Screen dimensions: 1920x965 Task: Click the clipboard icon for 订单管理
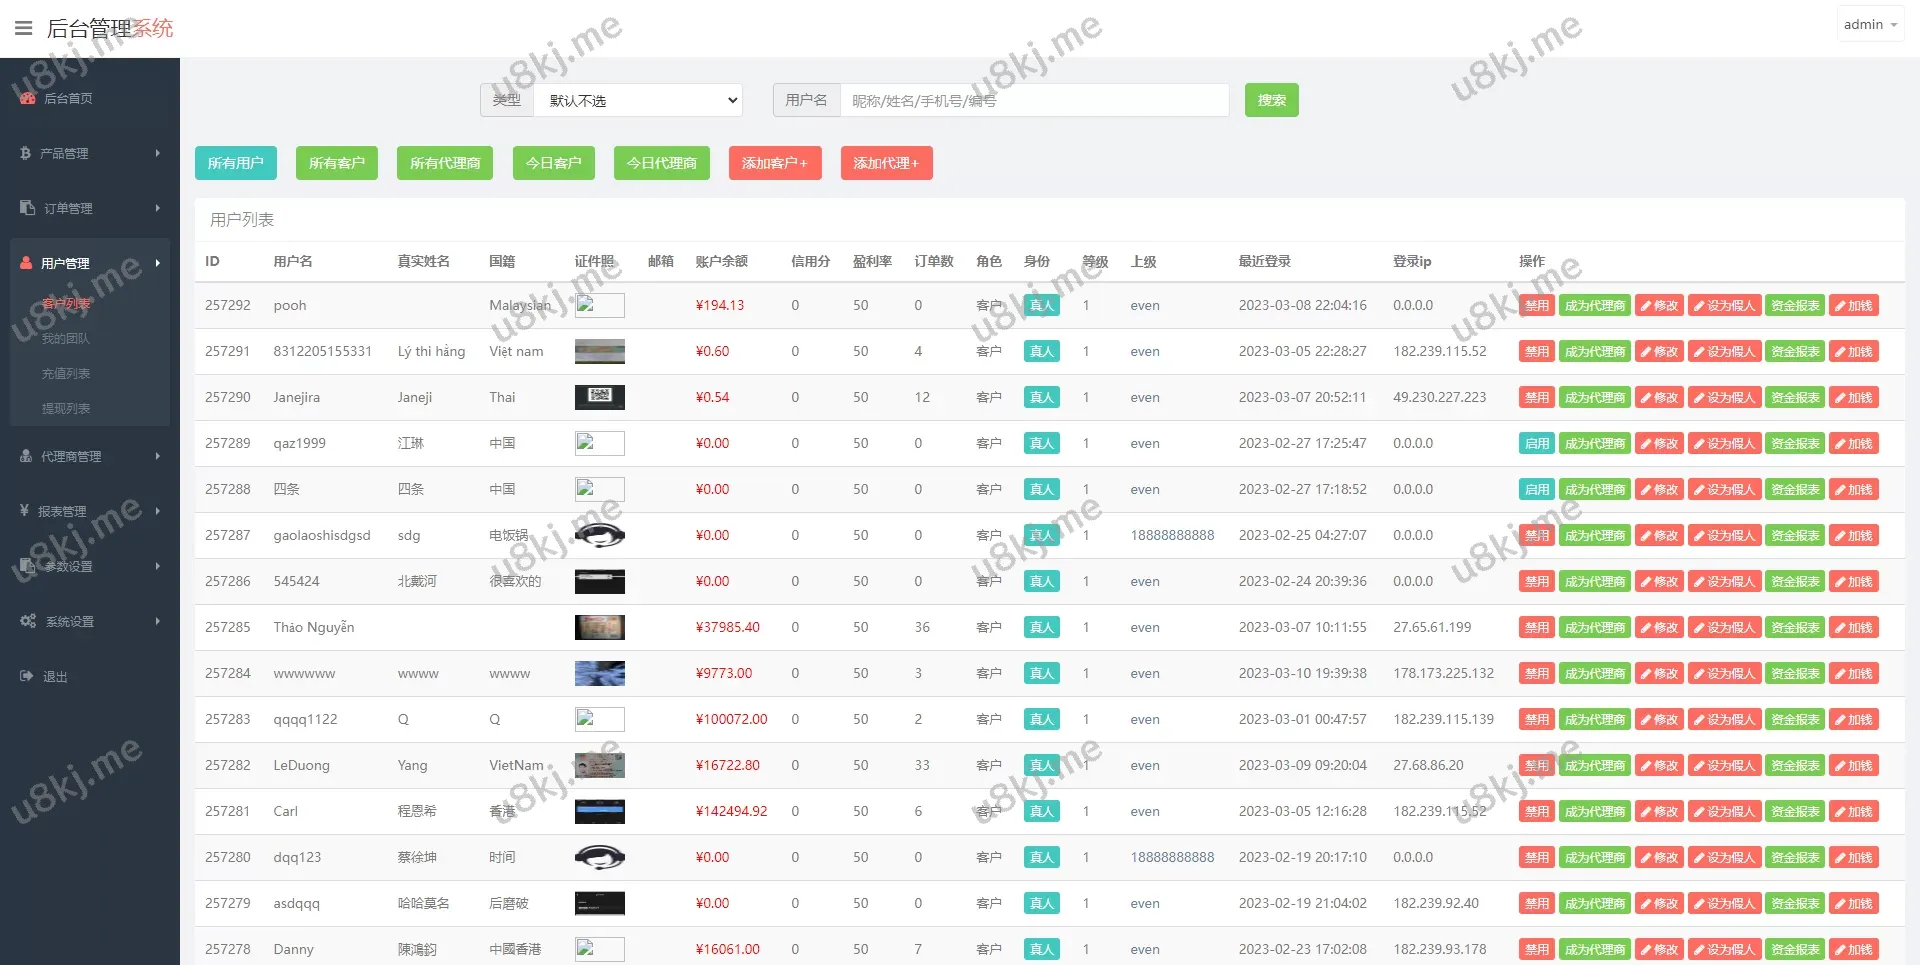(27, 208)
